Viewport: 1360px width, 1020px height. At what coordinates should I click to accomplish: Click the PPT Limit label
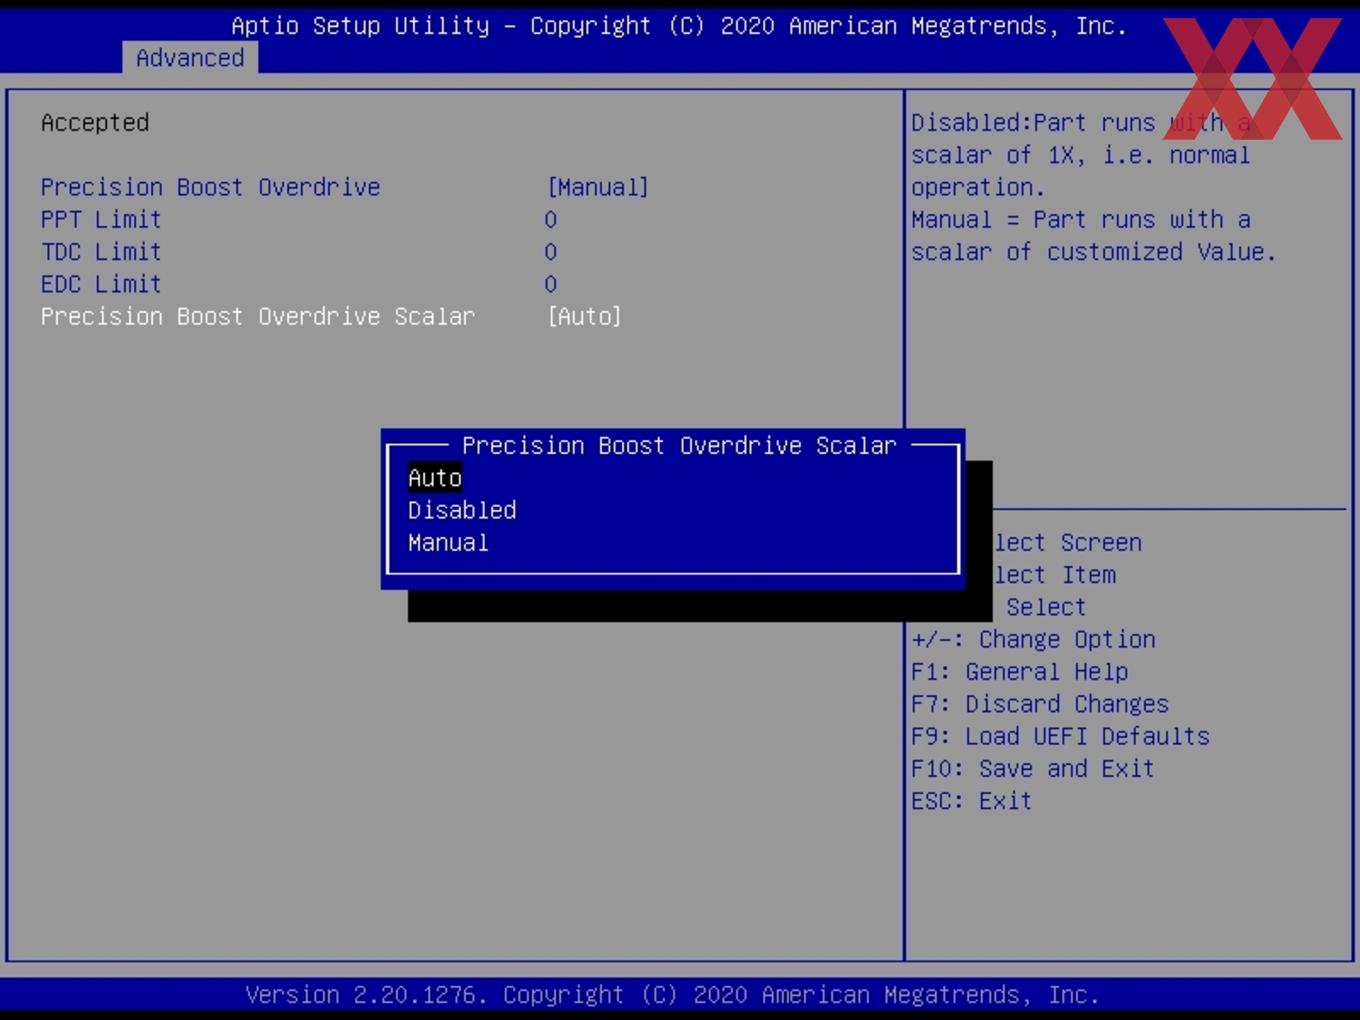101,220
